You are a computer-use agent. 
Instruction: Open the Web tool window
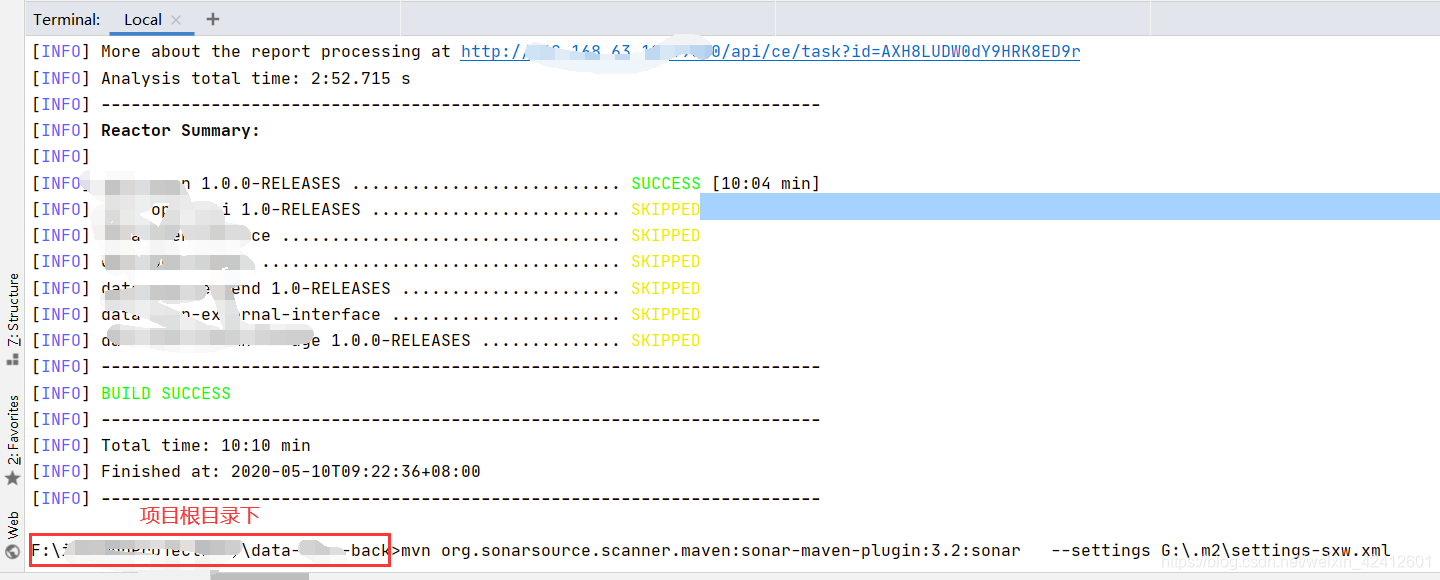point(14,523)
